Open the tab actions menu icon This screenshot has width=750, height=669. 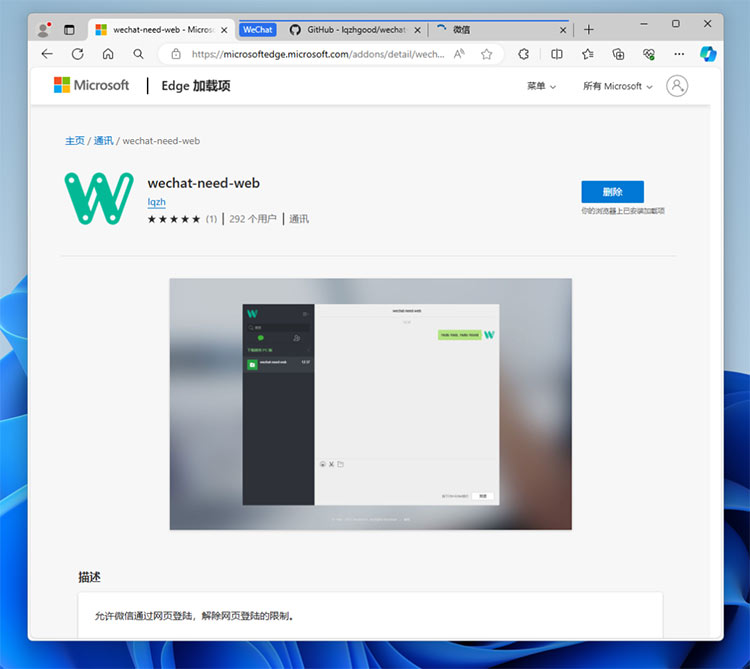pos(69,30)
